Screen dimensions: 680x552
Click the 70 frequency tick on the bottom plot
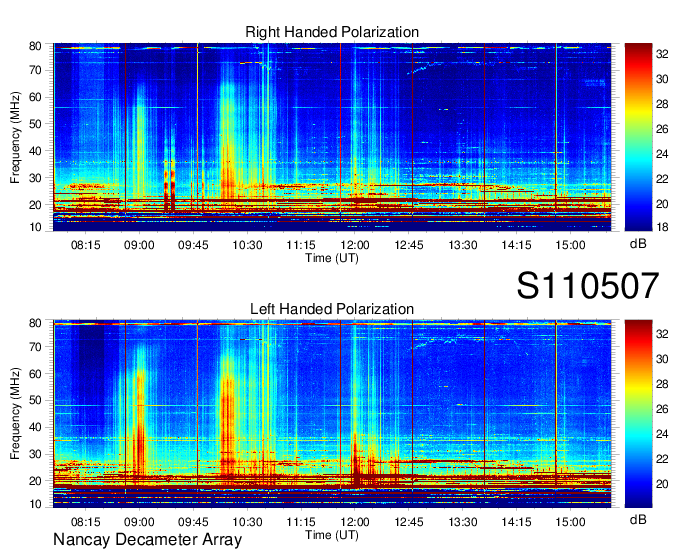click(x=35, y=347)
